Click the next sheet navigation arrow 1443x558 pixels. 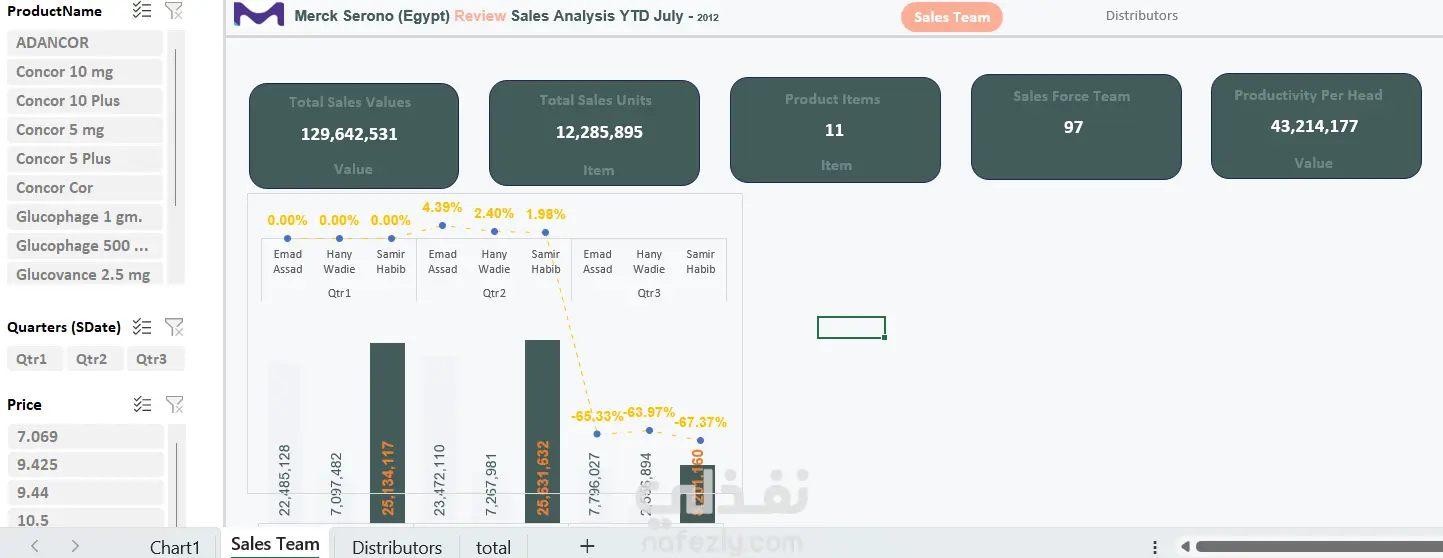tap(75, 546)
